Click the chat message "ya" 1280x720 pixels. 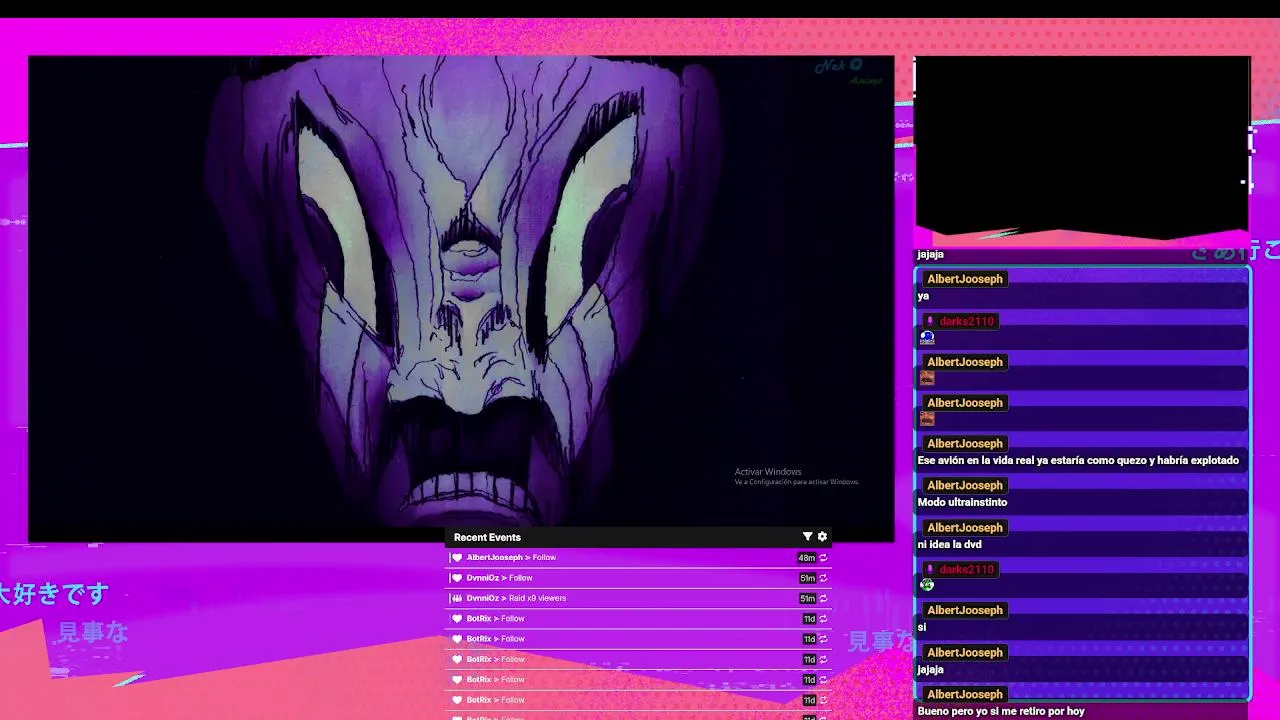923,296
